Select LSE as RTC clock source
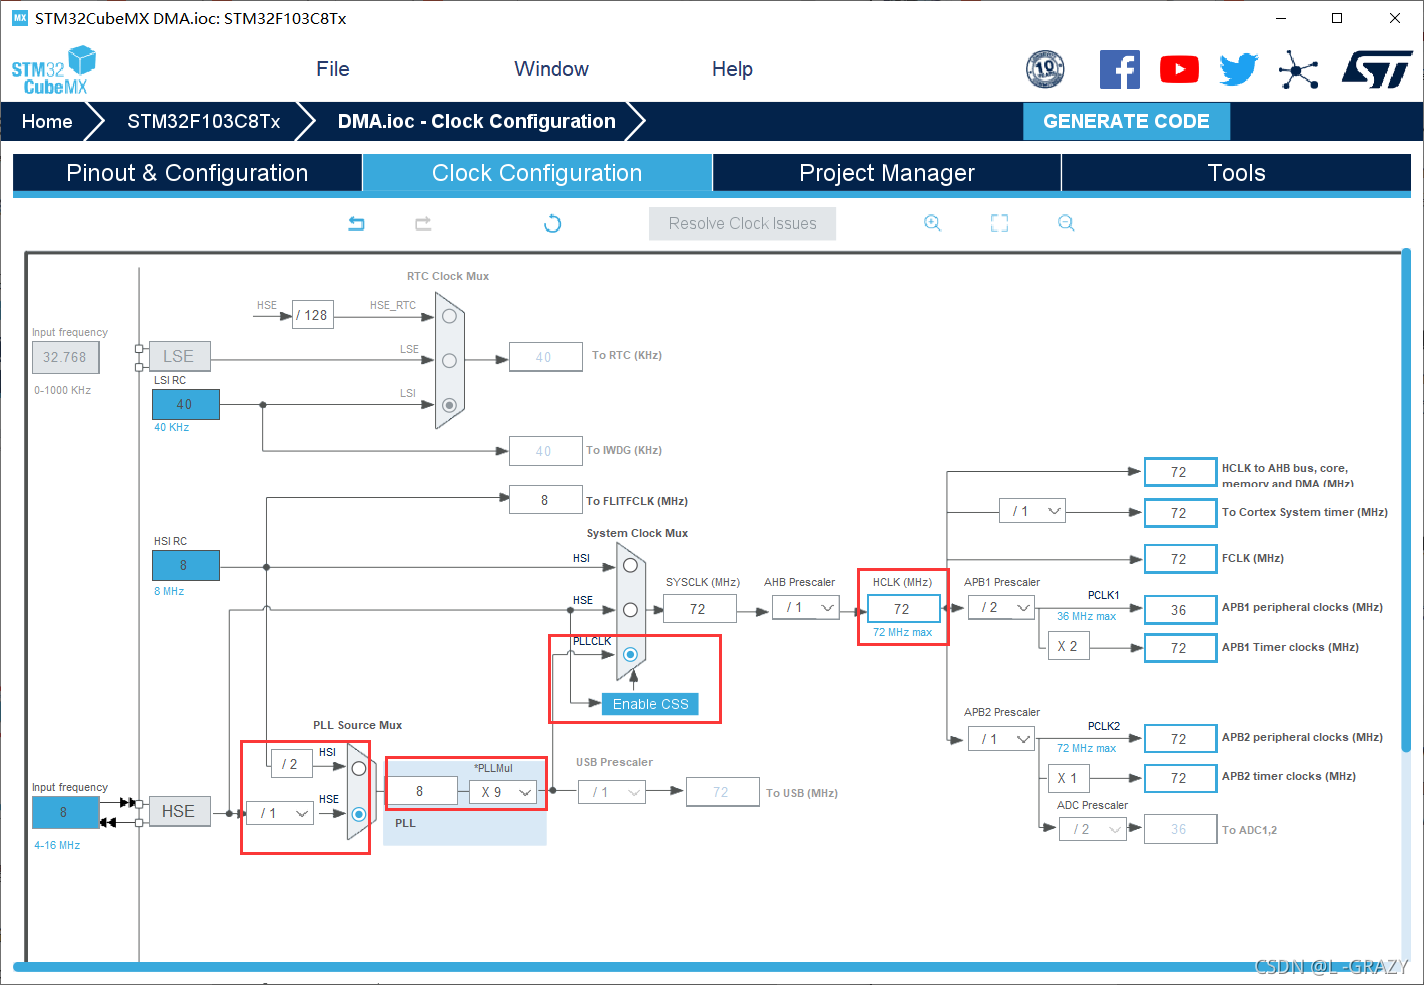The width and height of the screenshot is (1424, 985). [449, 360]
